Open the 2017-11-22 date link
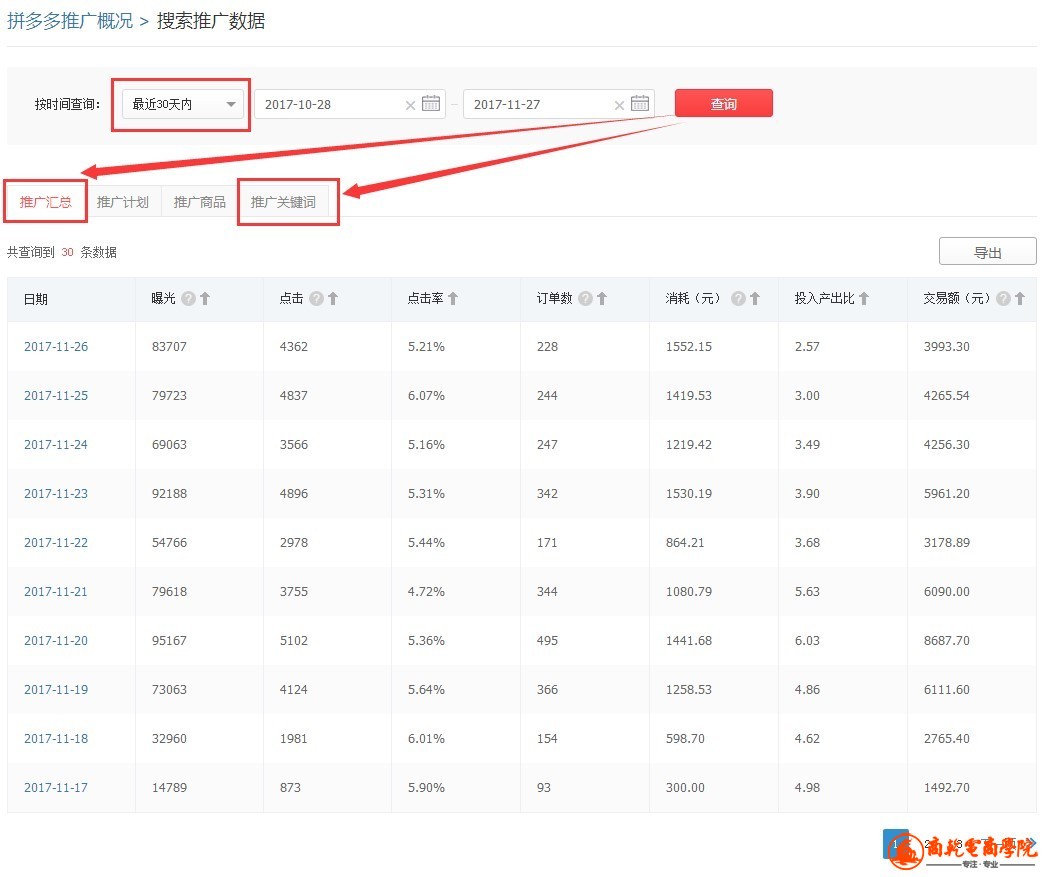 [56, 542]
